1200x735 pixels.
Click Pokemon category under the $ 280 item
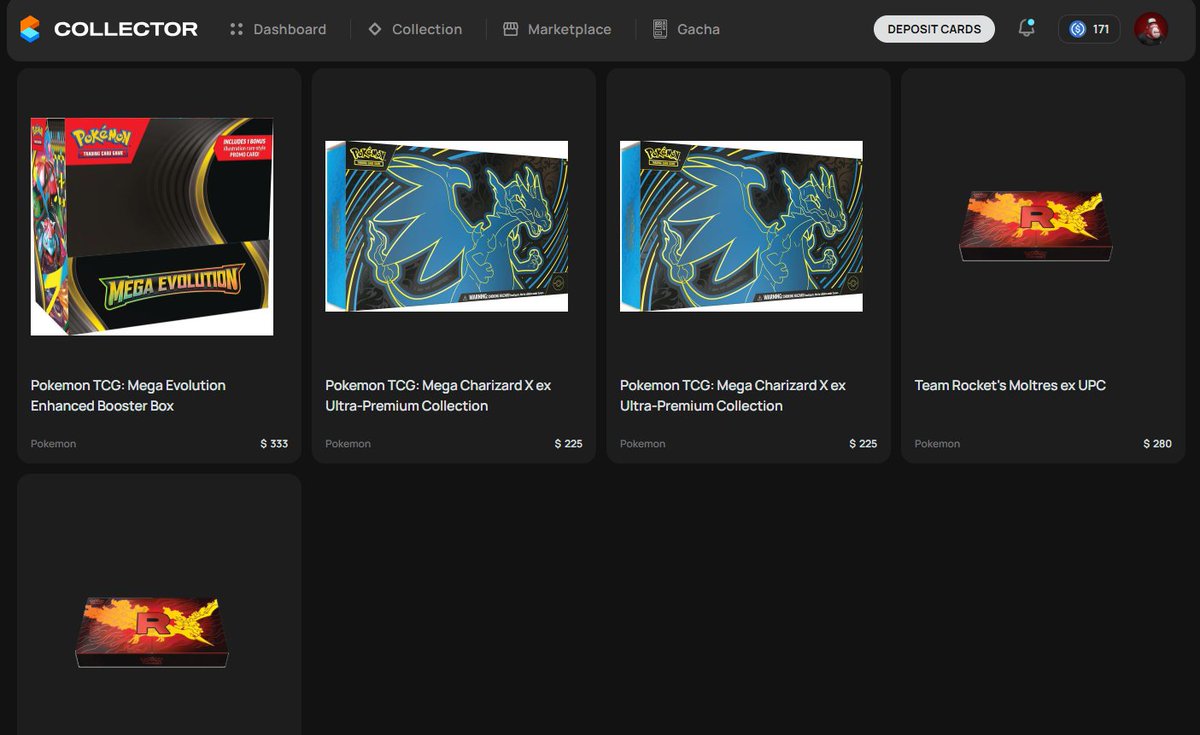click(x=937, y=443)
